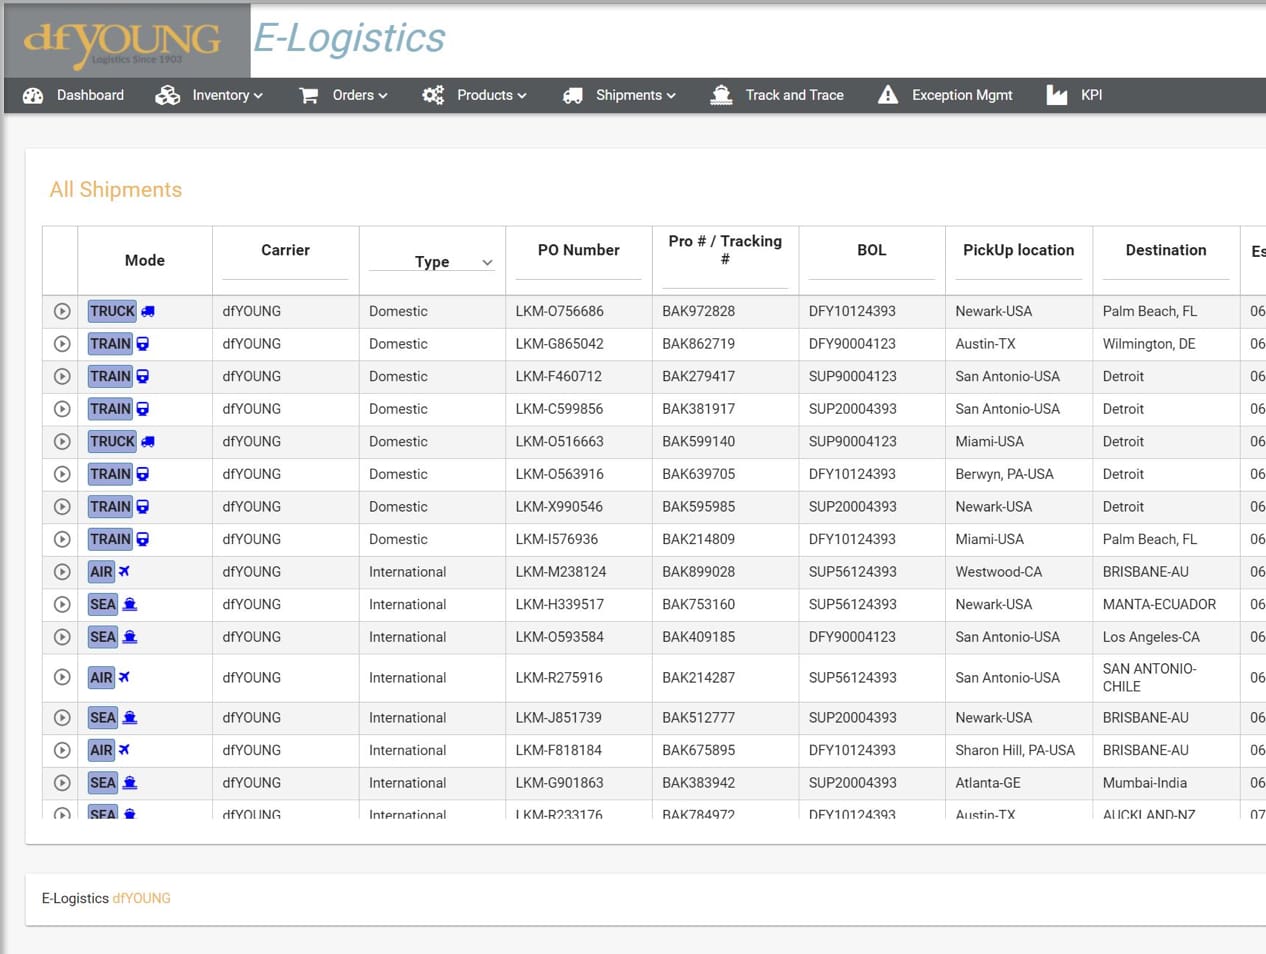Image resolution: width=1266 pixels, height=954 pixels.
Task: Click the Products gears icon
Action: (x=433, y=95)
